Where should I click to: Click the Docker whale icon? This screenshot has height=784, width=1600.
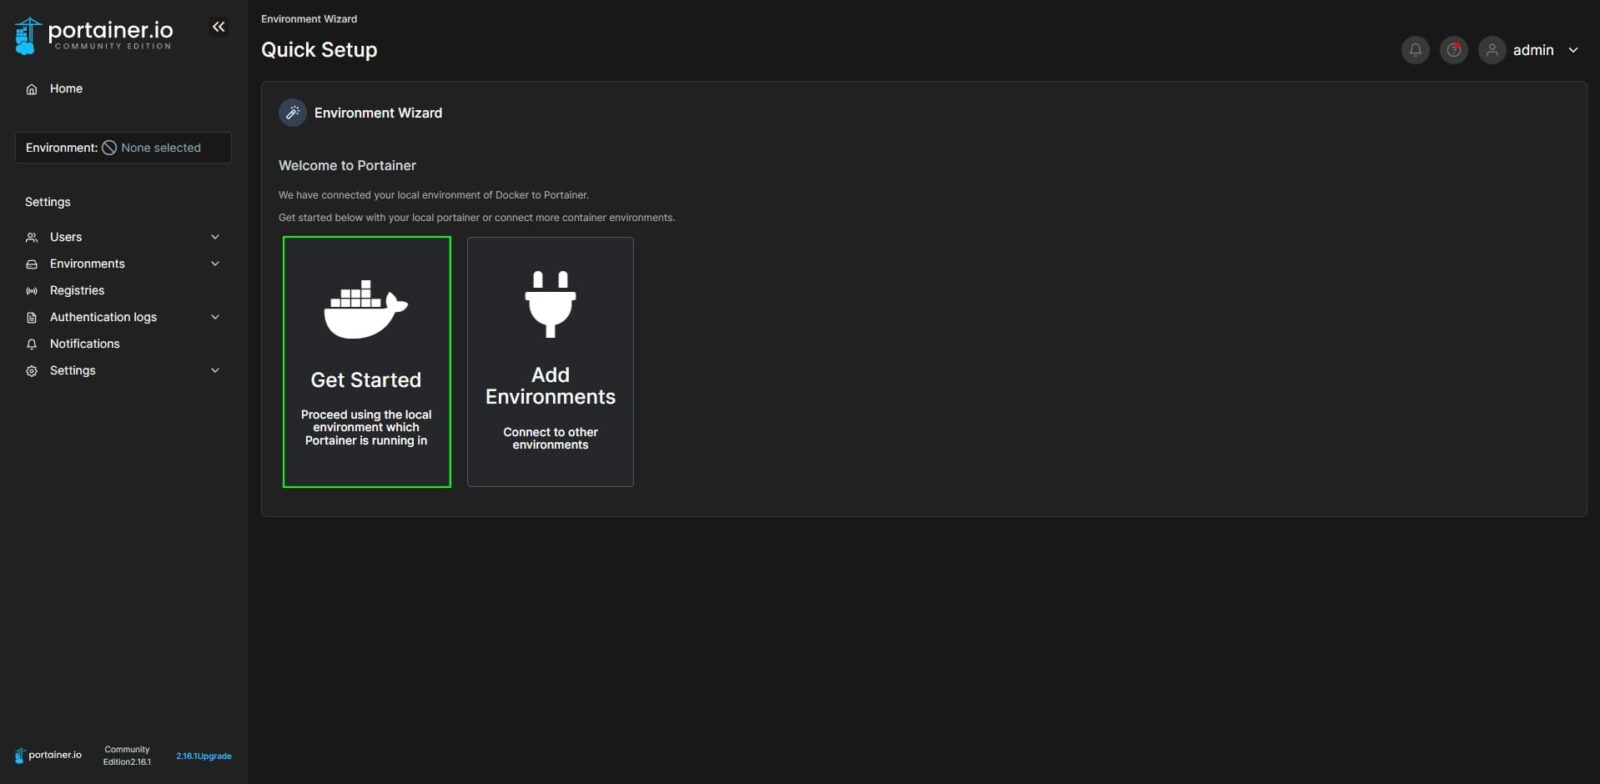click(x=366, y=309)
